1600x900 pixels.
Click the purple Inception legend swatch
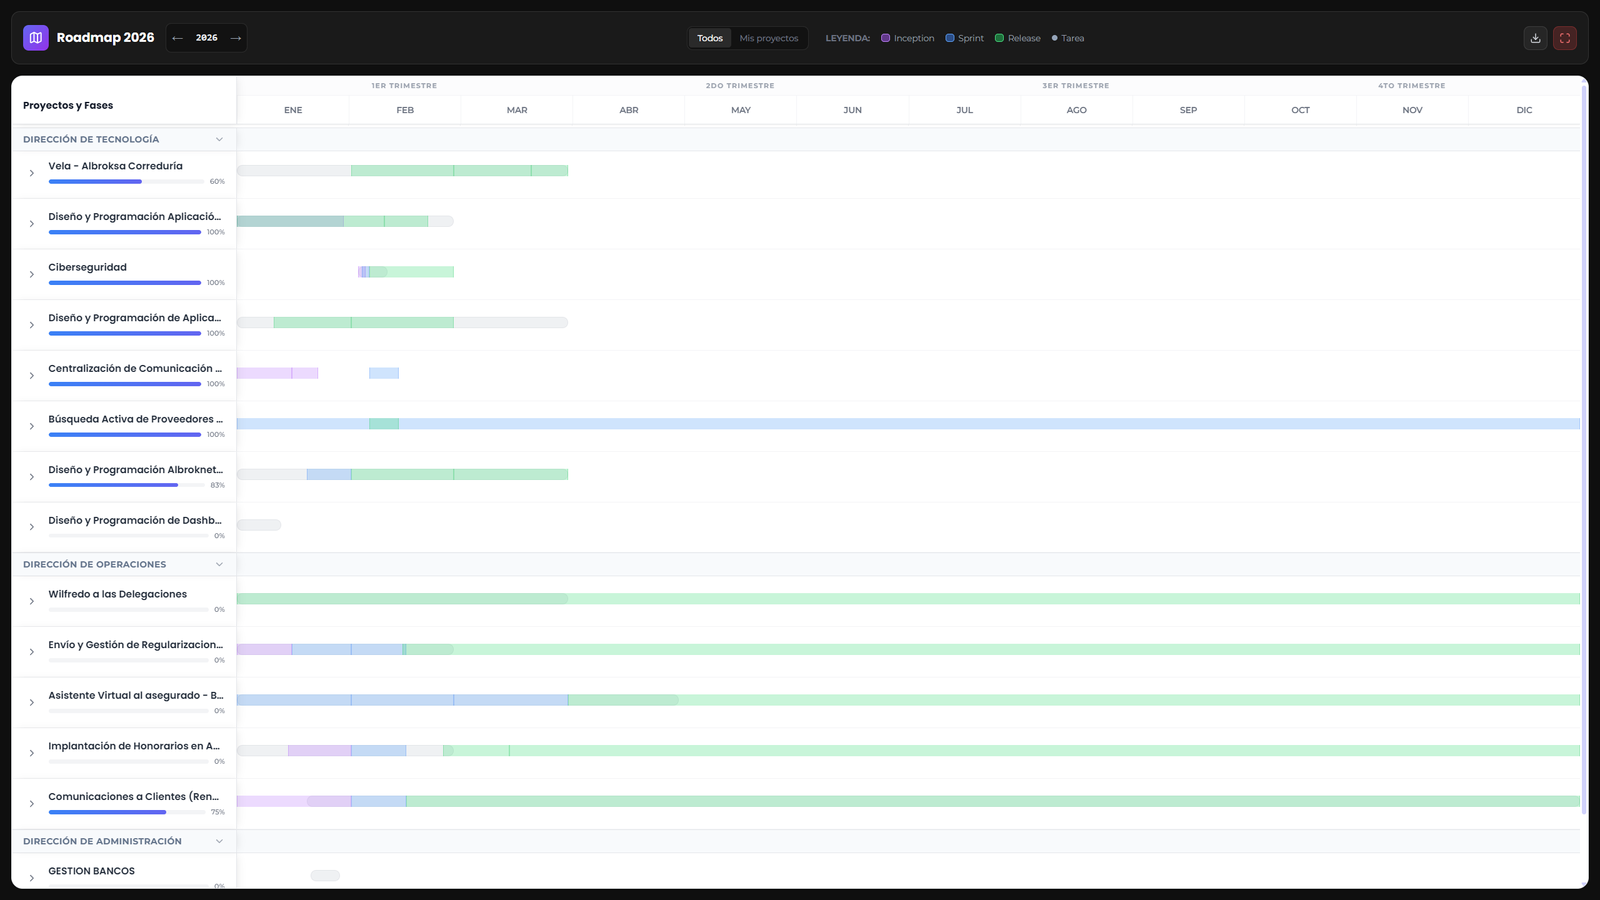(885, 38)
